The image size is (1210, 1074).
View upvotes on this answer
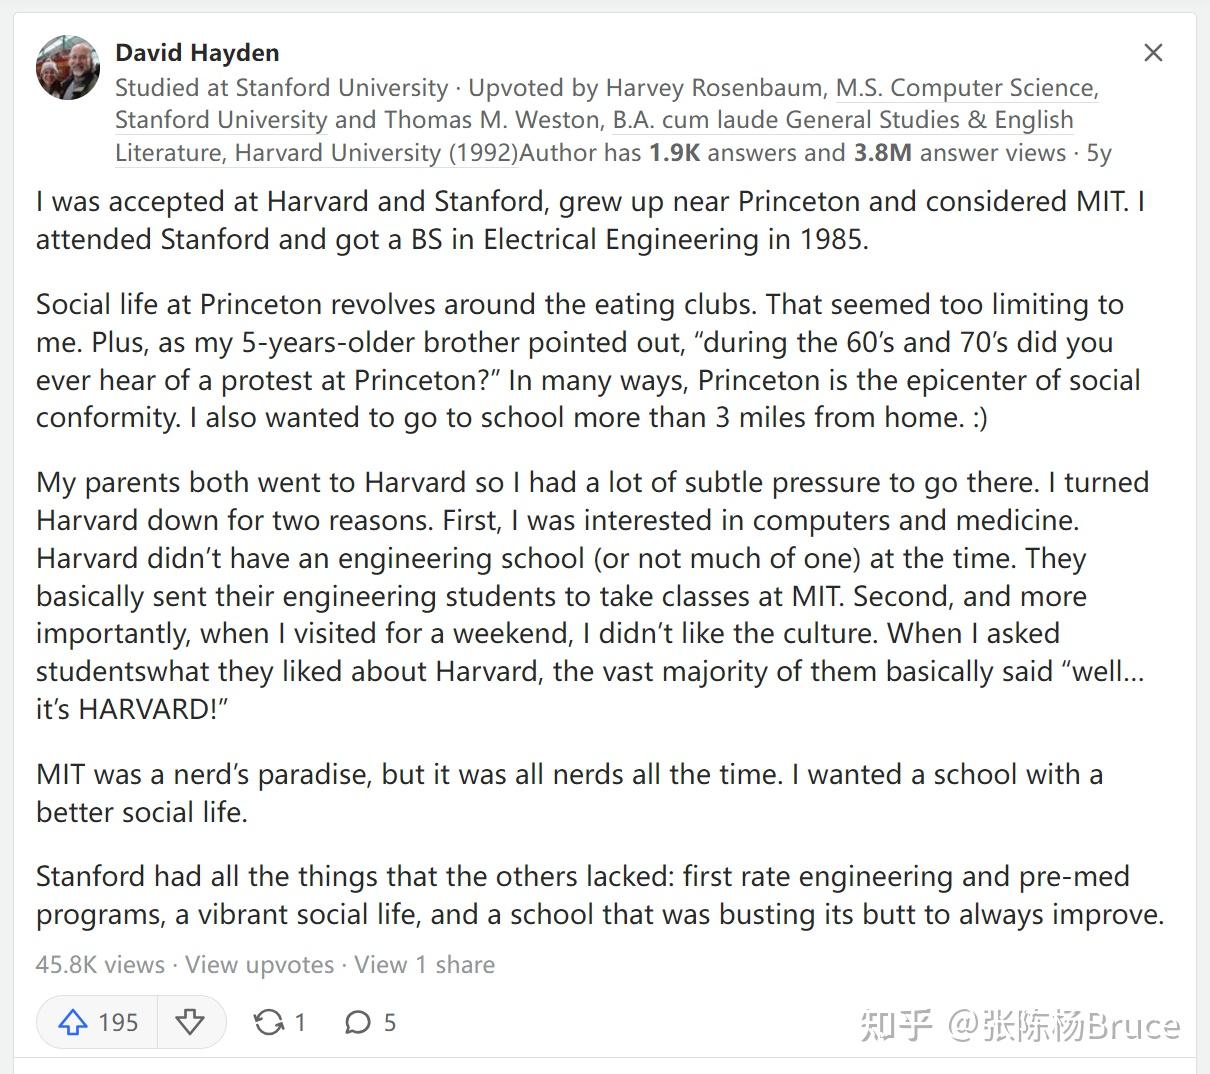pyautogui.click(x=258, y=964)
